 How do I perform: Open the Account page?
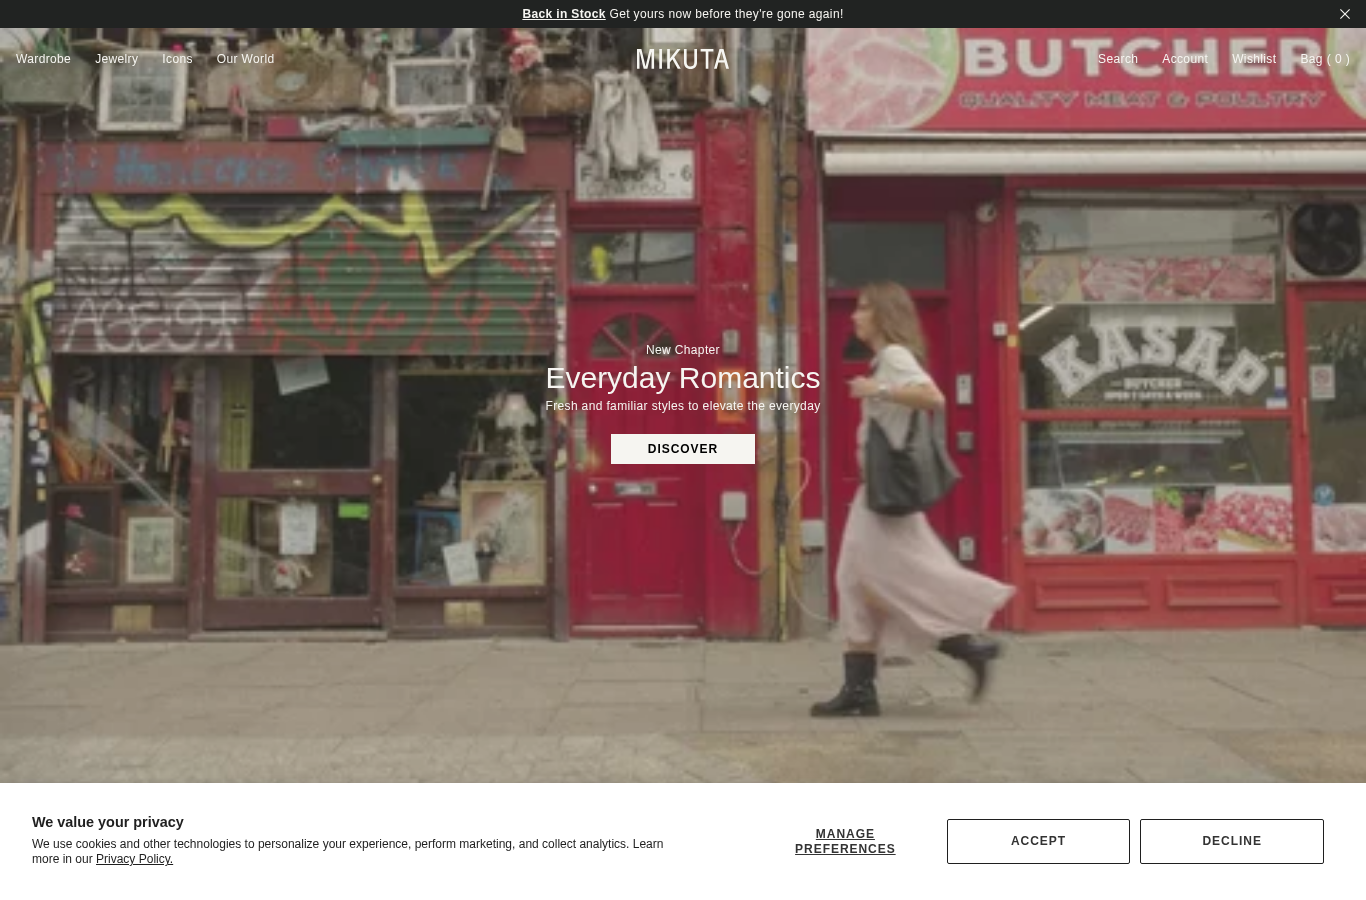click(1184, 59)
